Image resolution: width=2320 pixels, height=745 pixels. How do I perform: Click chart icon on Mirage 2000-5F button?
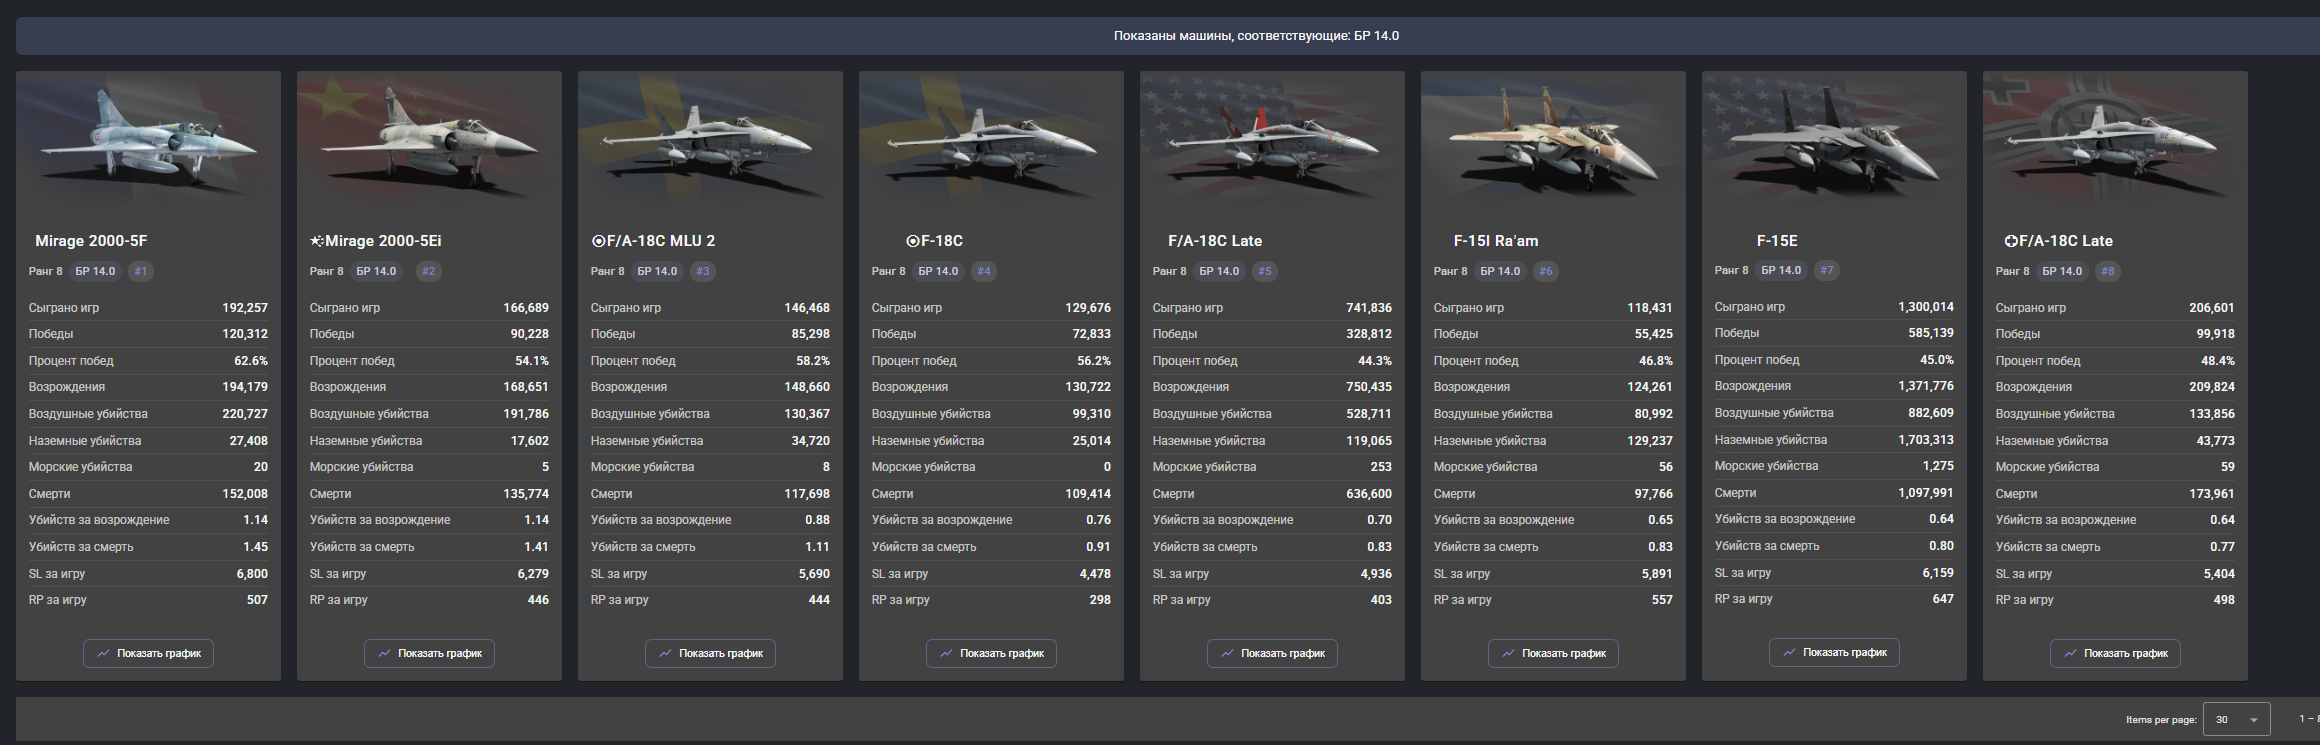(103, 653)
